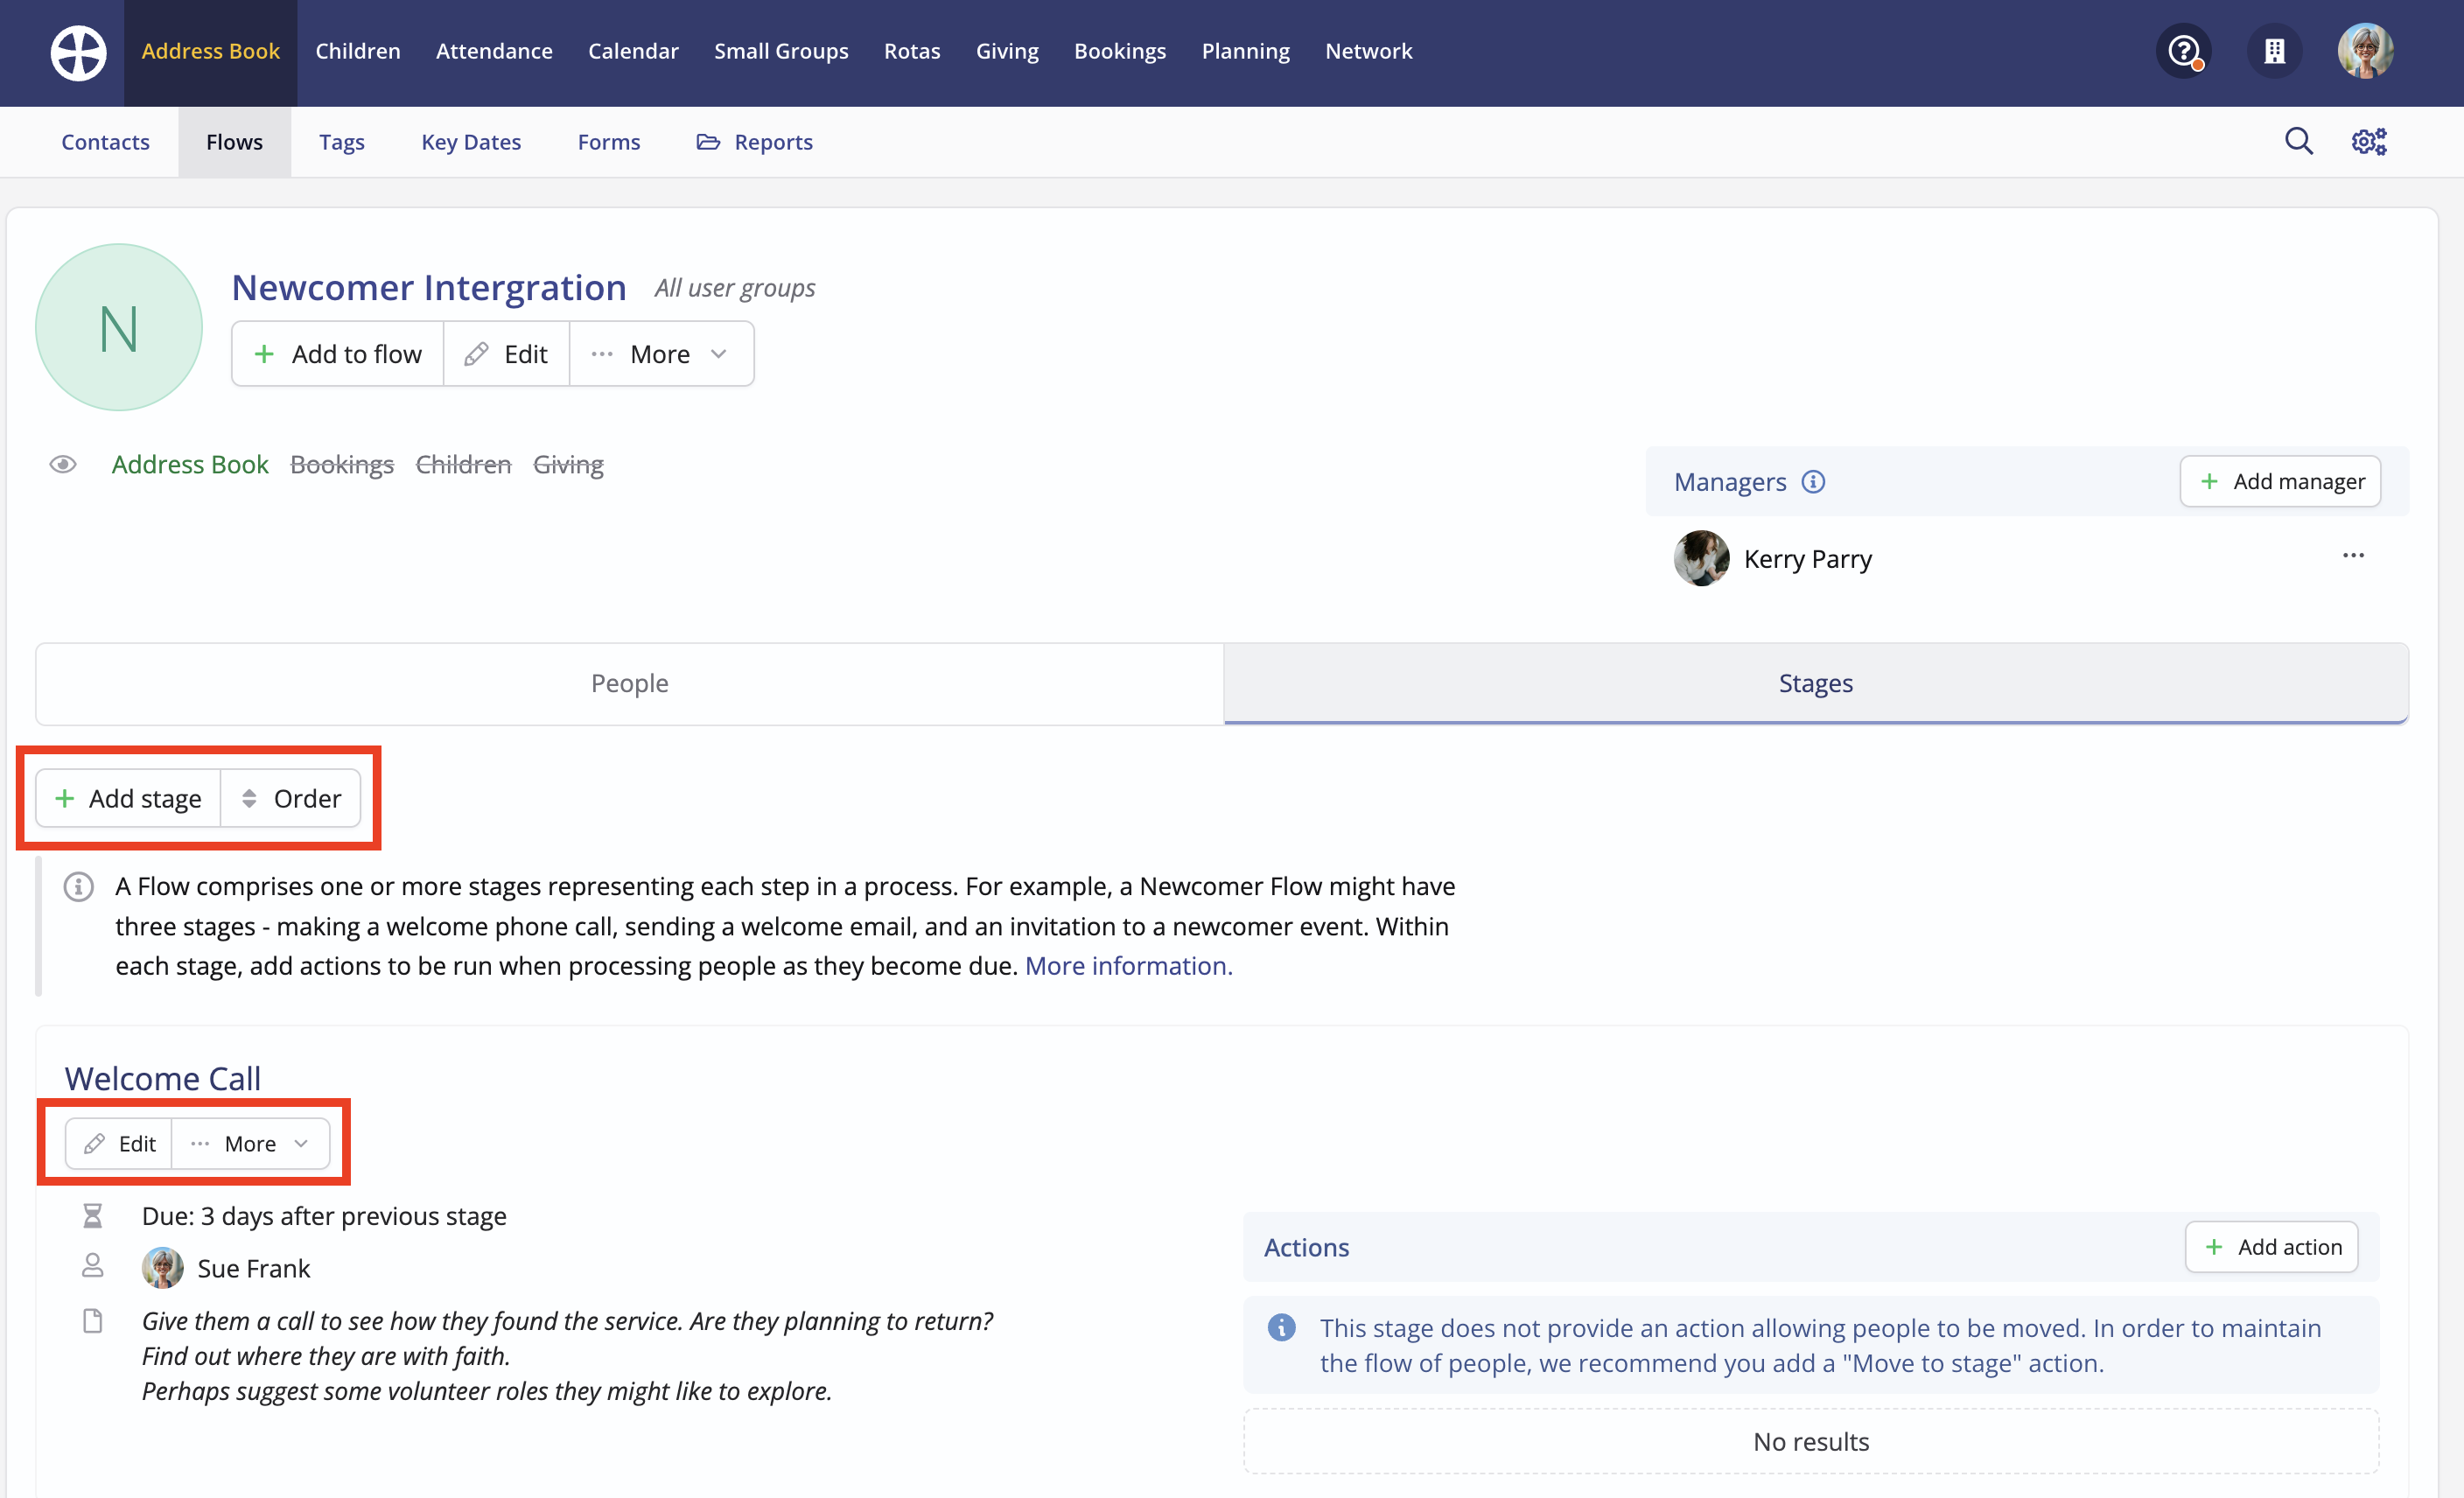Open Kerry Parry's three-dot options
The height and width of the screenshot is (1498, 2464).
pos(2353,556)
